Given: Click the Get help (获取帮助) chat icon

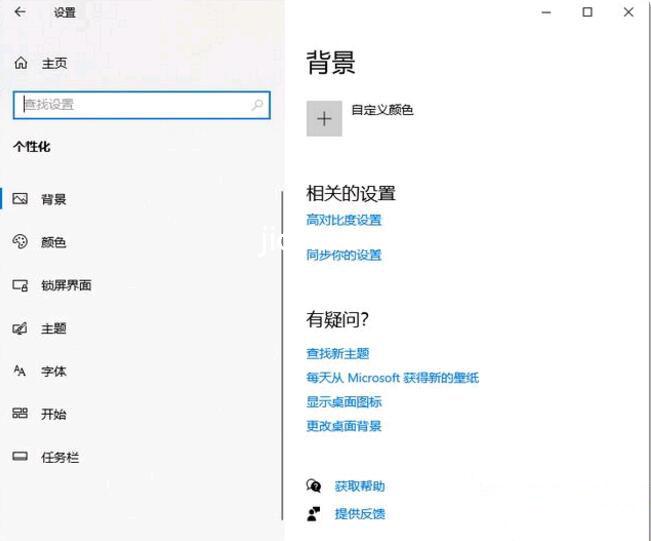Looking at the screenshot, I should pyautogui.click(x=314, y=486).
